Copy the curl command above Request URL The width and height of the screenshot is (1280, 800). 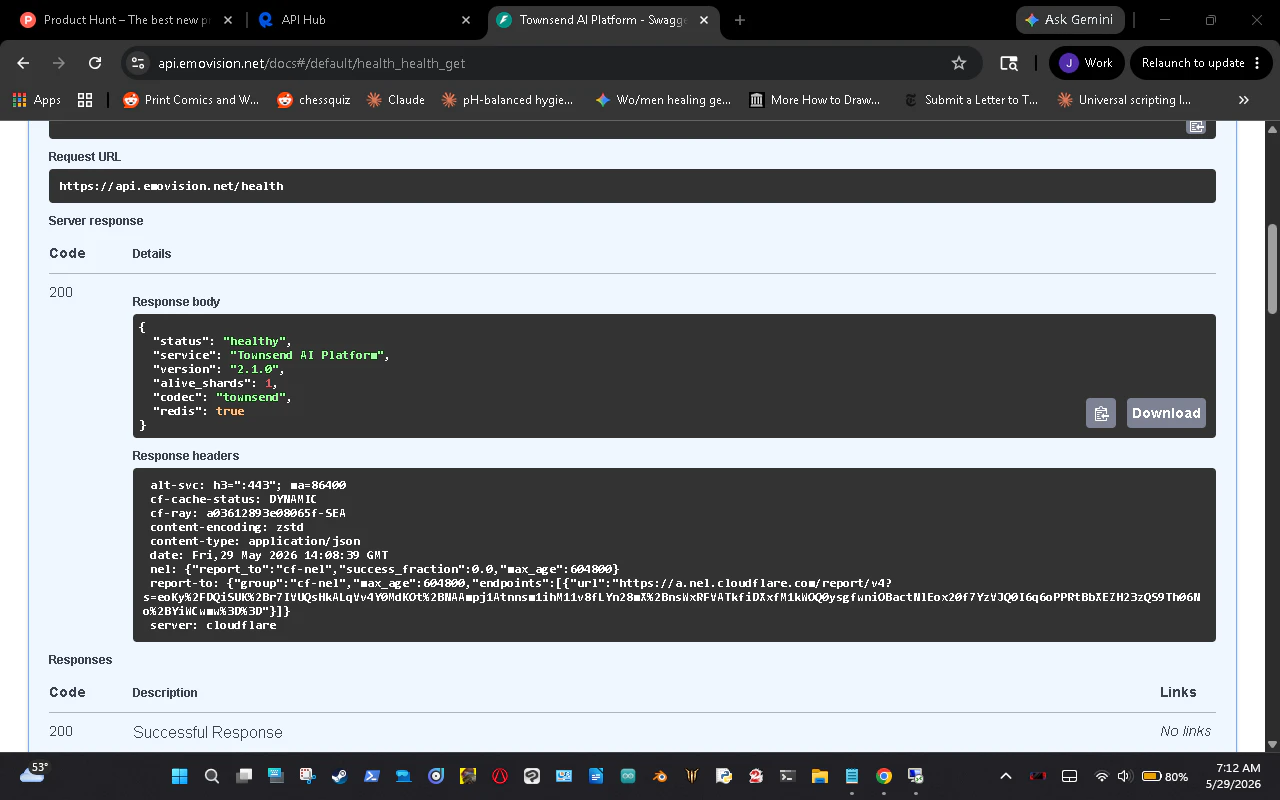(x=1196, y=126)
